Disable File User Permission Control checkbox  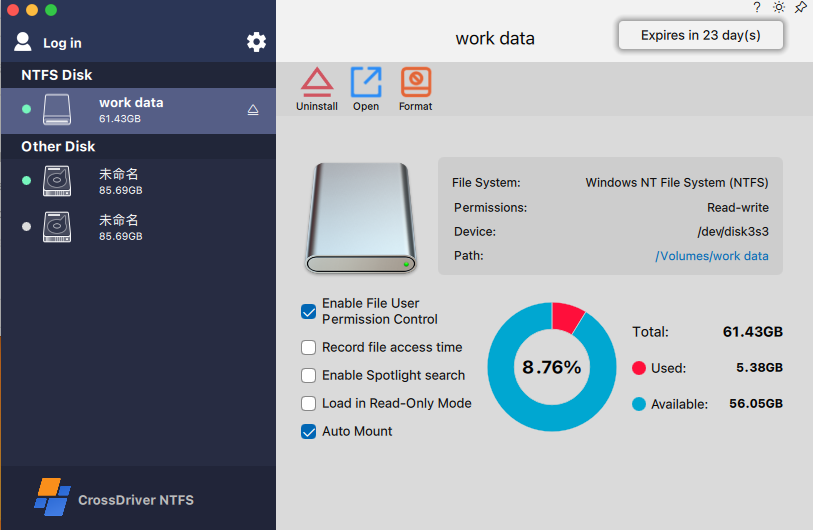tap(309, 311)
